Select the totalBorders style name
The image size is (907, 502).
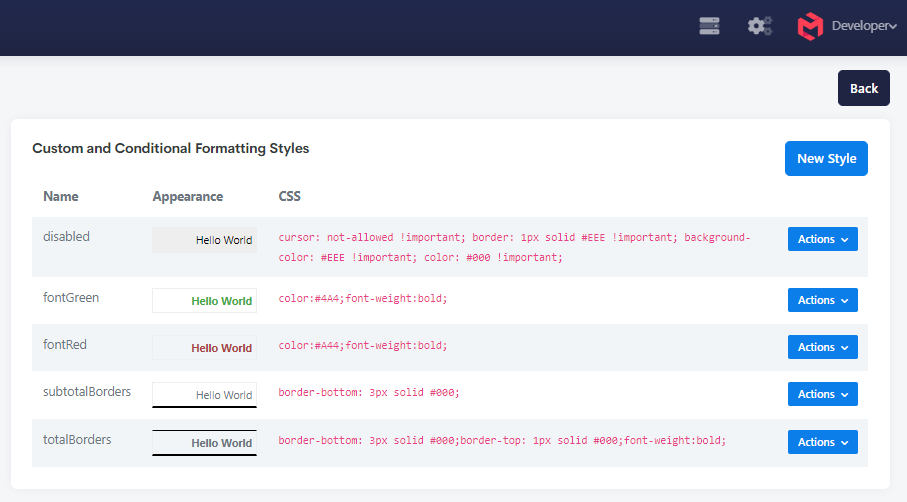[77, 440]
